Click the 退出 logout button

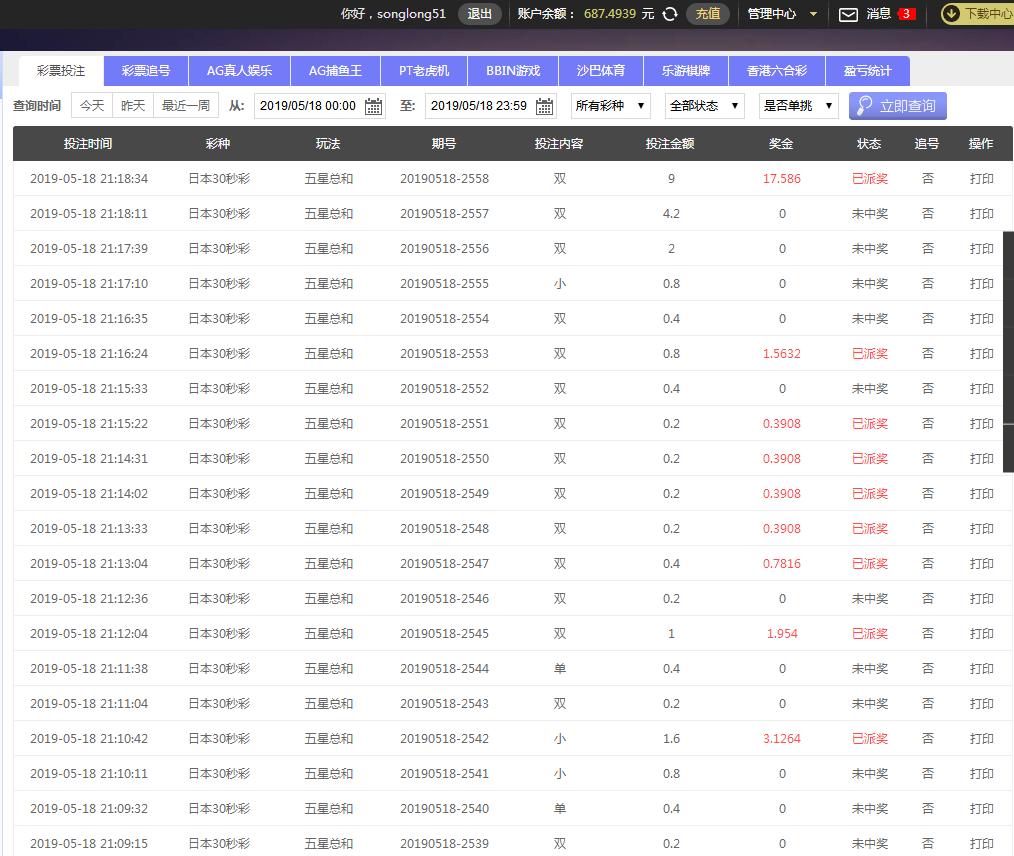pos(480,14)
